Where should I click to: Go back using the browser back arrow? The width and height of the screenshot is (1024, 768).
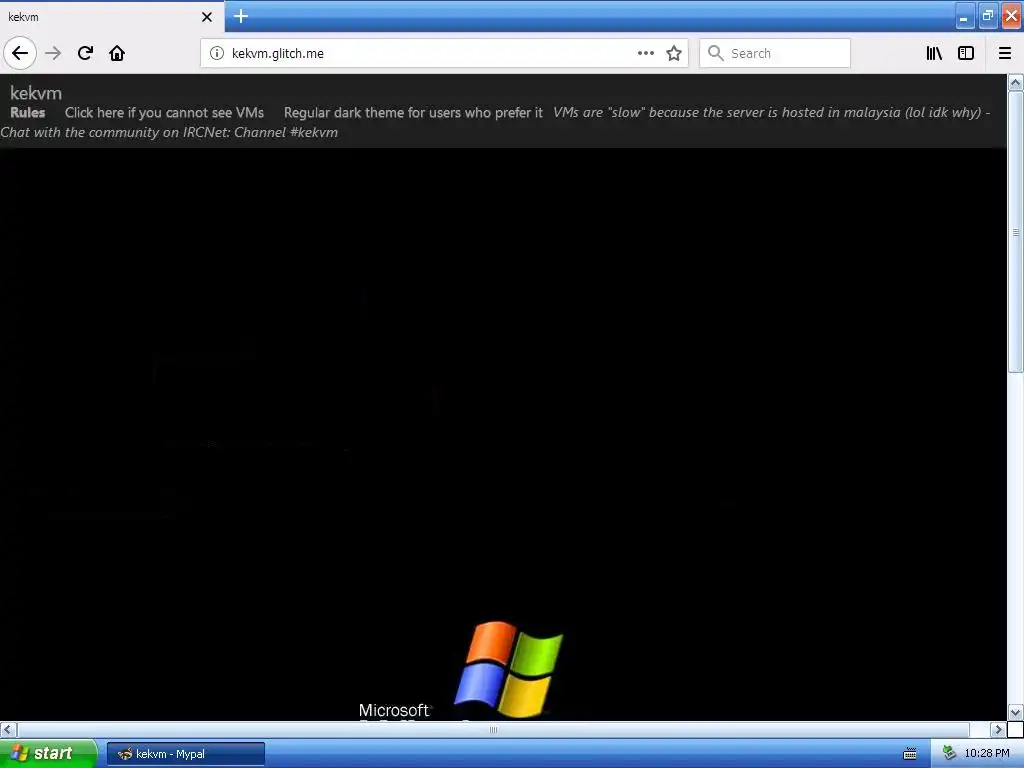pos(20,53)
